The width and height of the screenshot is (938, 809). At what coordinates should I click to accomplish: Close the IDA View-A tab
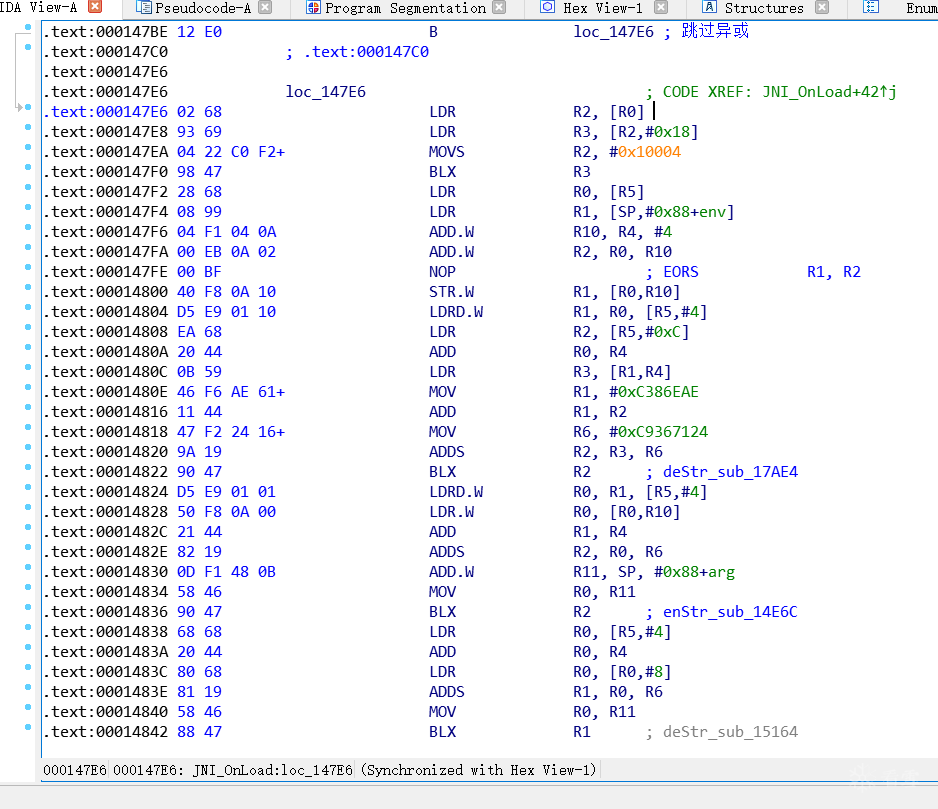[95, 7]
